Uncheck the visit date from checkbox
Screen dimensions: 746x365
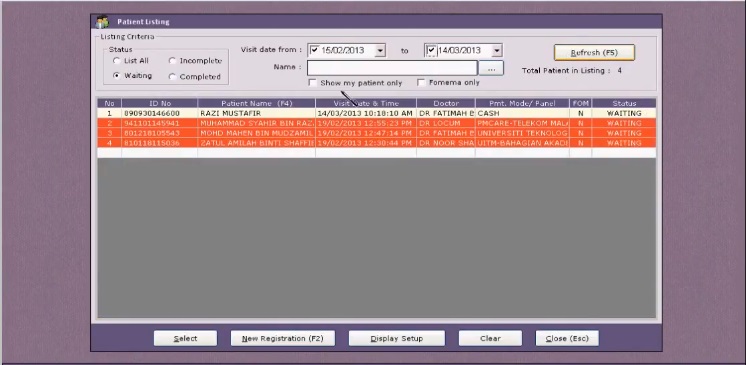coord(314,50)
